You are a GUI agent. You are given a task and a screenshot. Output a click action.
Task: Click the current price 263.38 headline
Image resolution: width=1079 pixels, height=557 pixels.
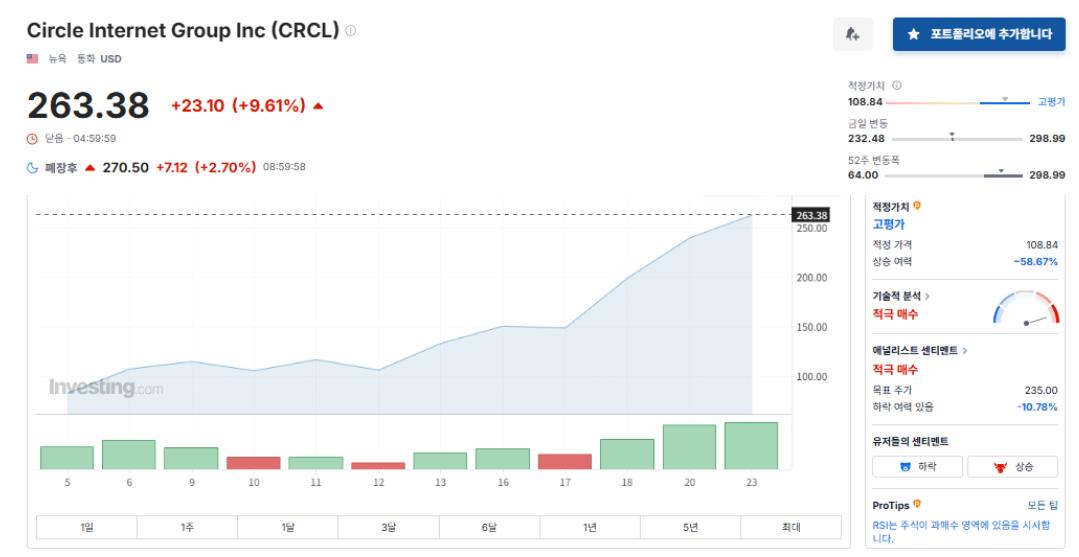point(88,105)
